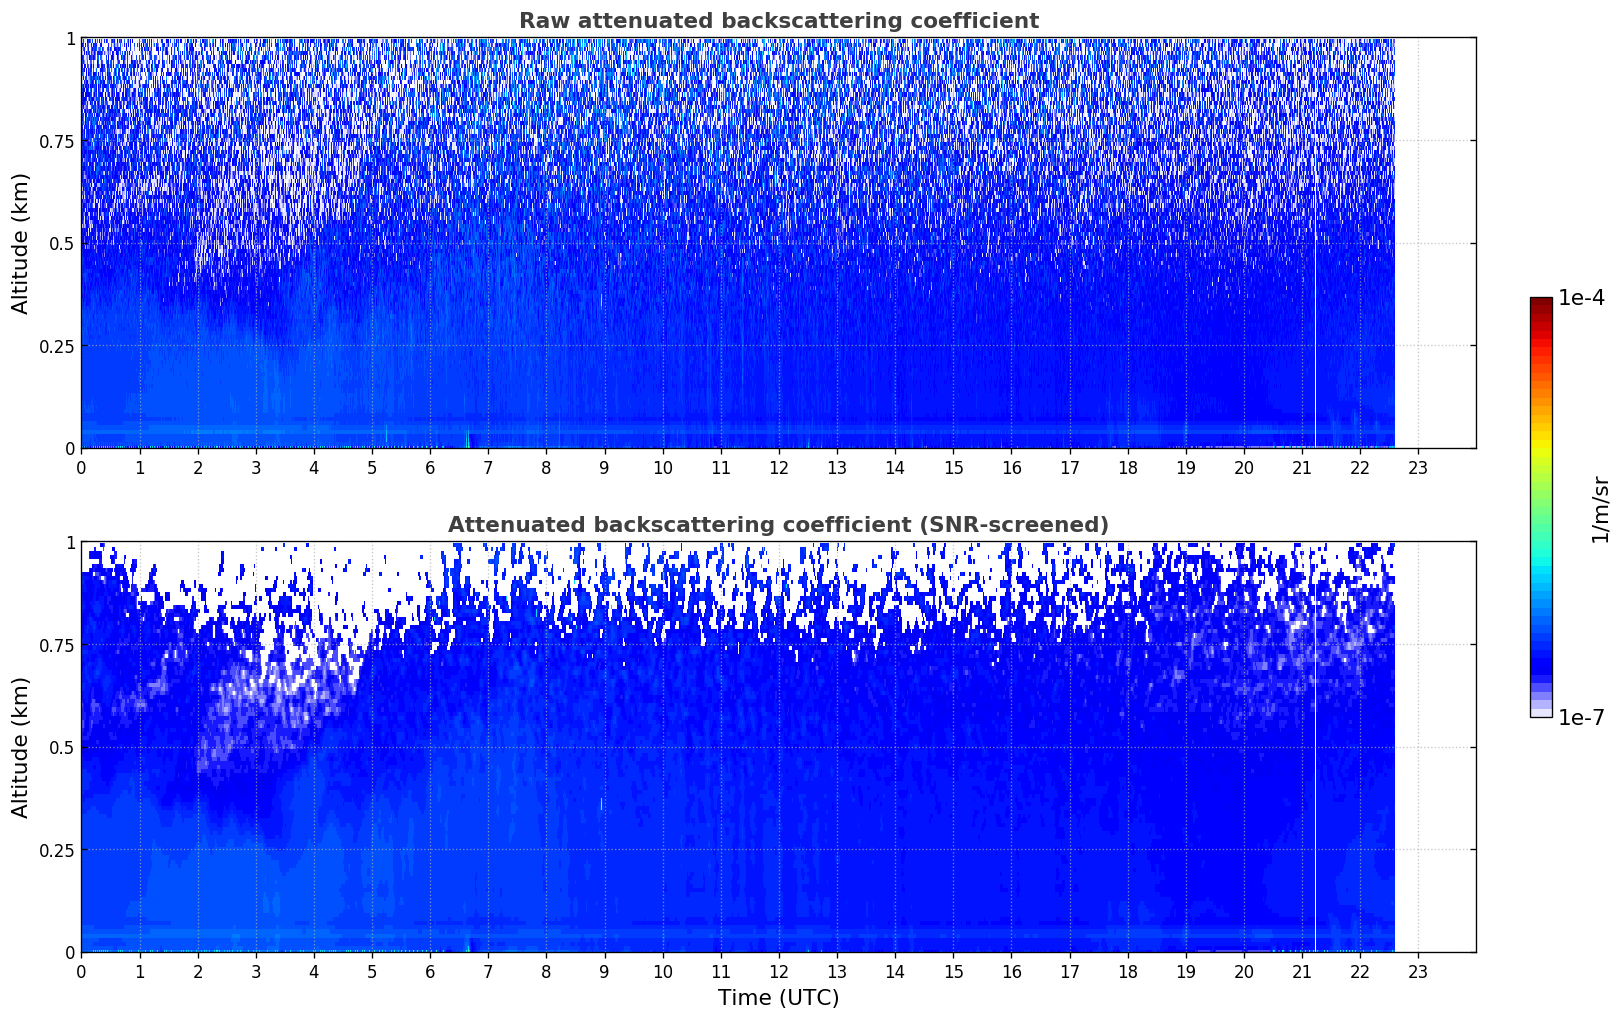Click the 'Attenuated backscattering coefficient (SNR-screened)' title
Image resolution: width=1621 pixels, height=1020 pixels.
click(x=778, y=525)
